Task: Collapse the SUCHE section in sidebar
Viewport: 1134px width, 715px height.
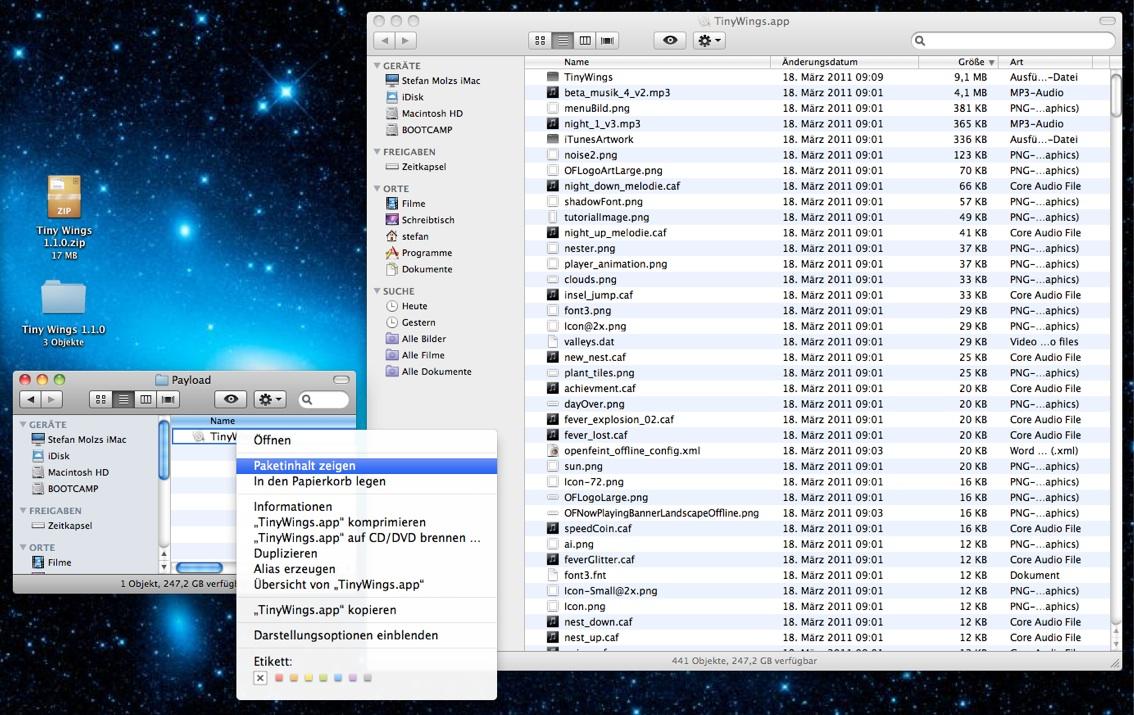Action: click(377, 291)
